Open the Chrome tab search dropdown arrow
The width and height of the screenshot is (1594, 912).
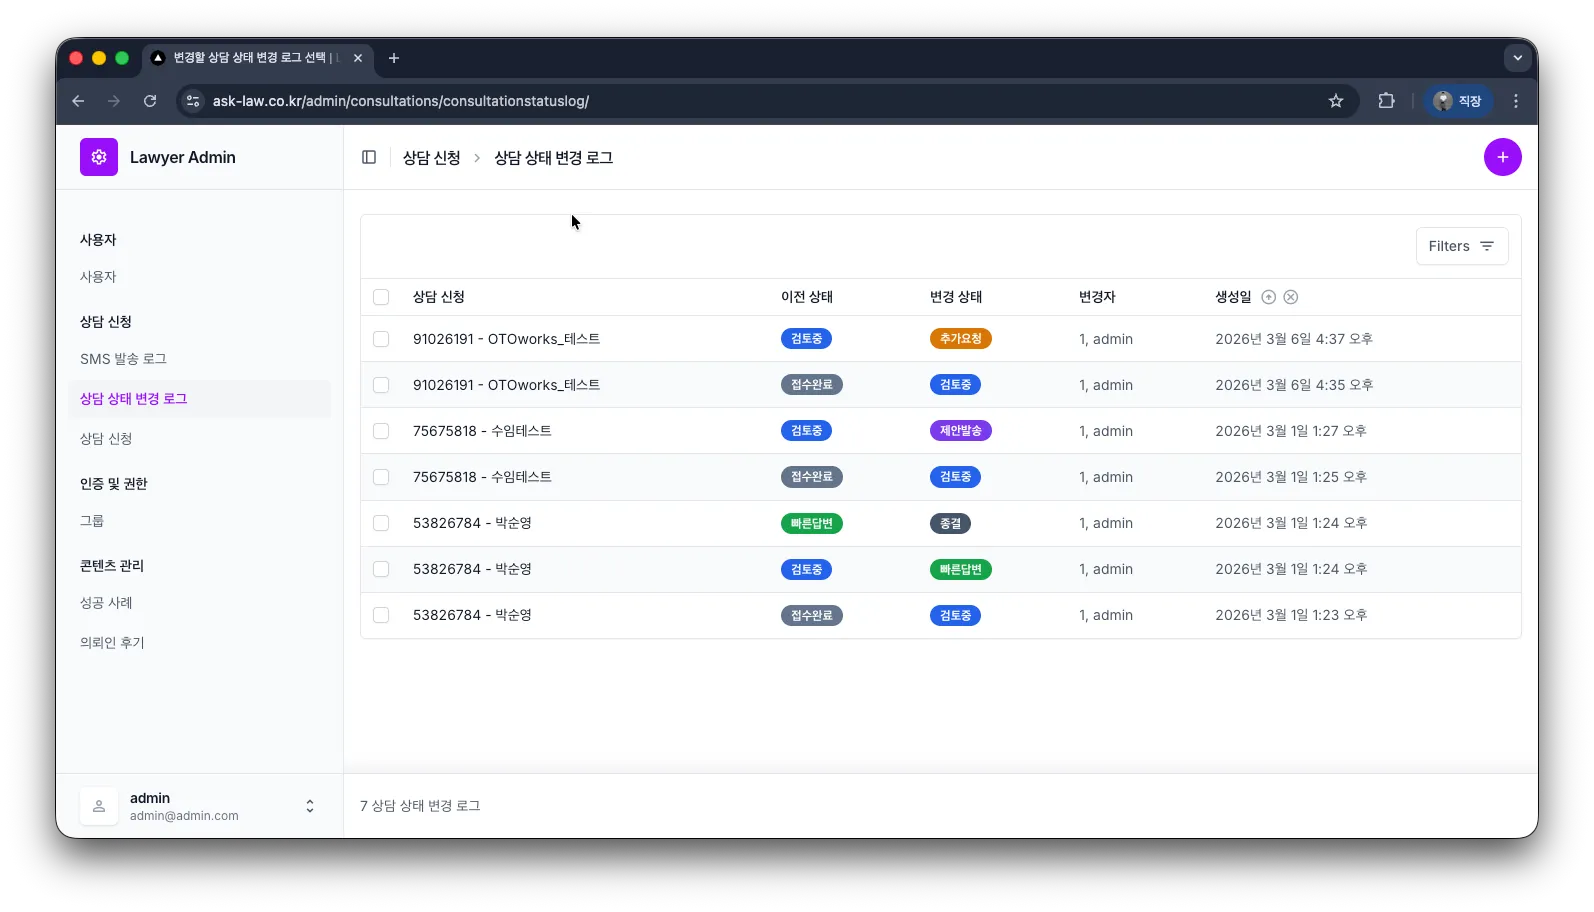point(1517,58)
